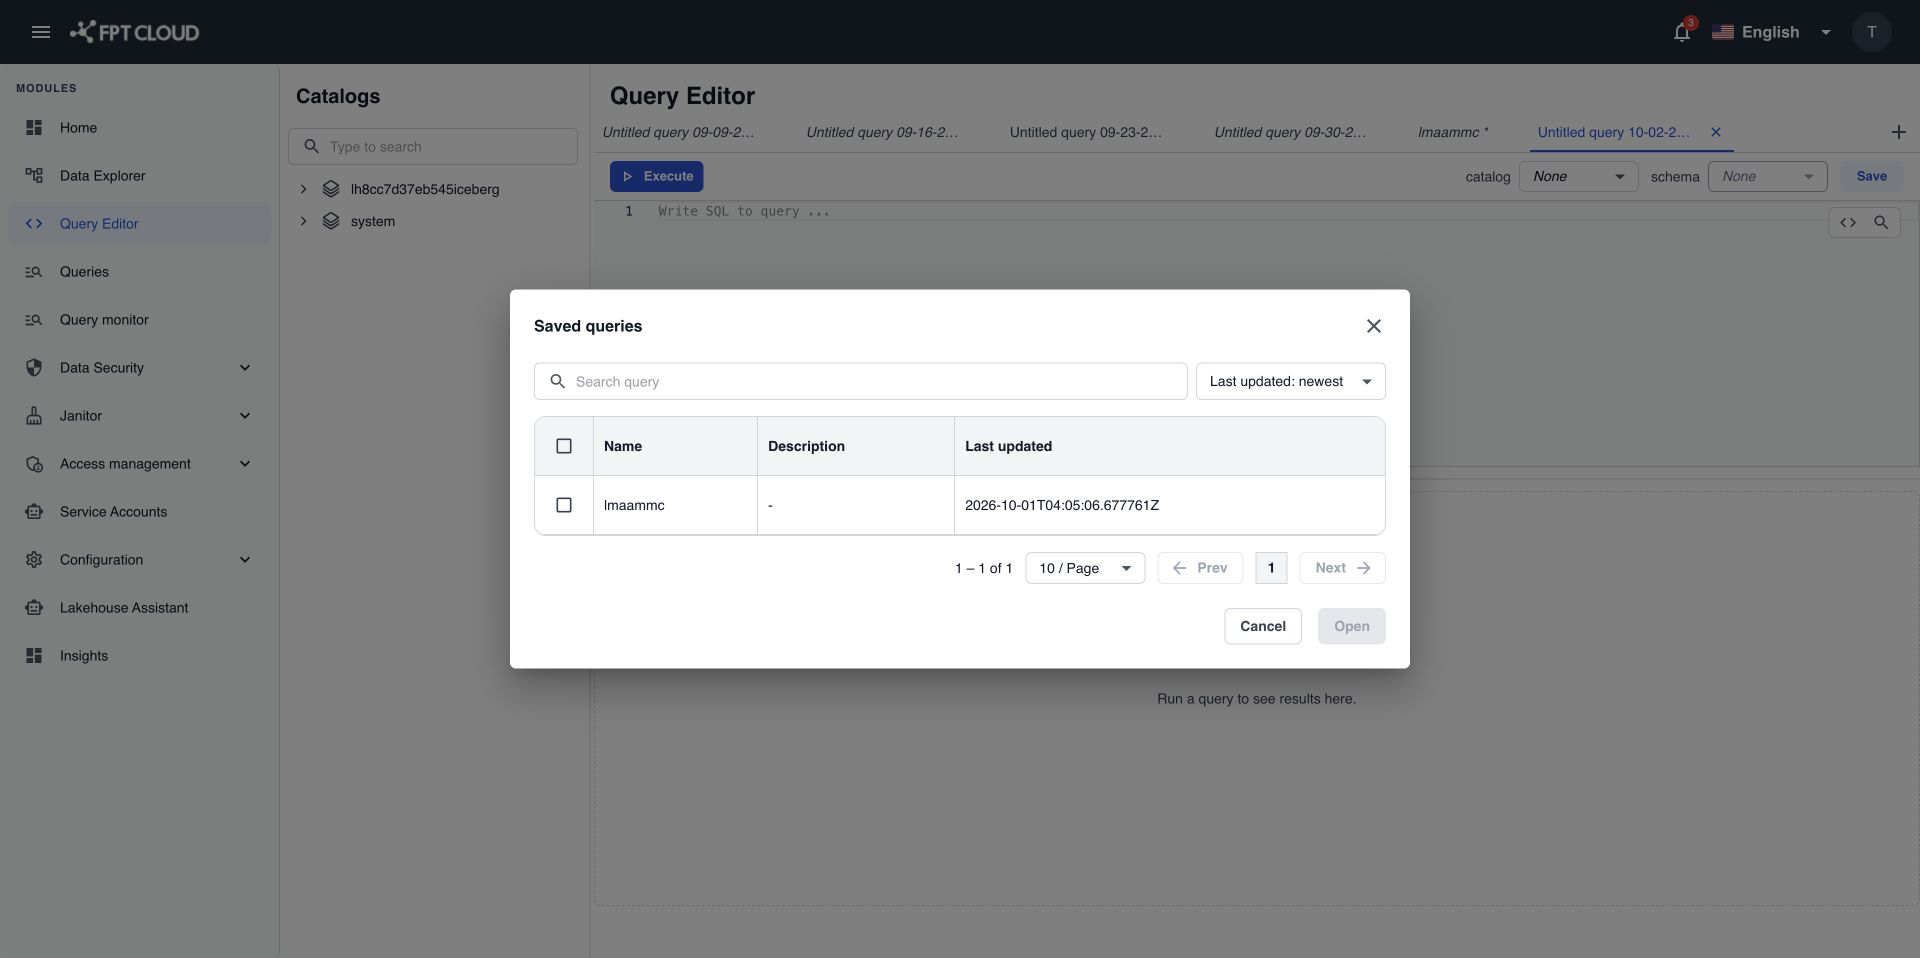Screen dimensions: 1920x958
Task: Switch to the lmaammc tab
Action: point(1453,132)
